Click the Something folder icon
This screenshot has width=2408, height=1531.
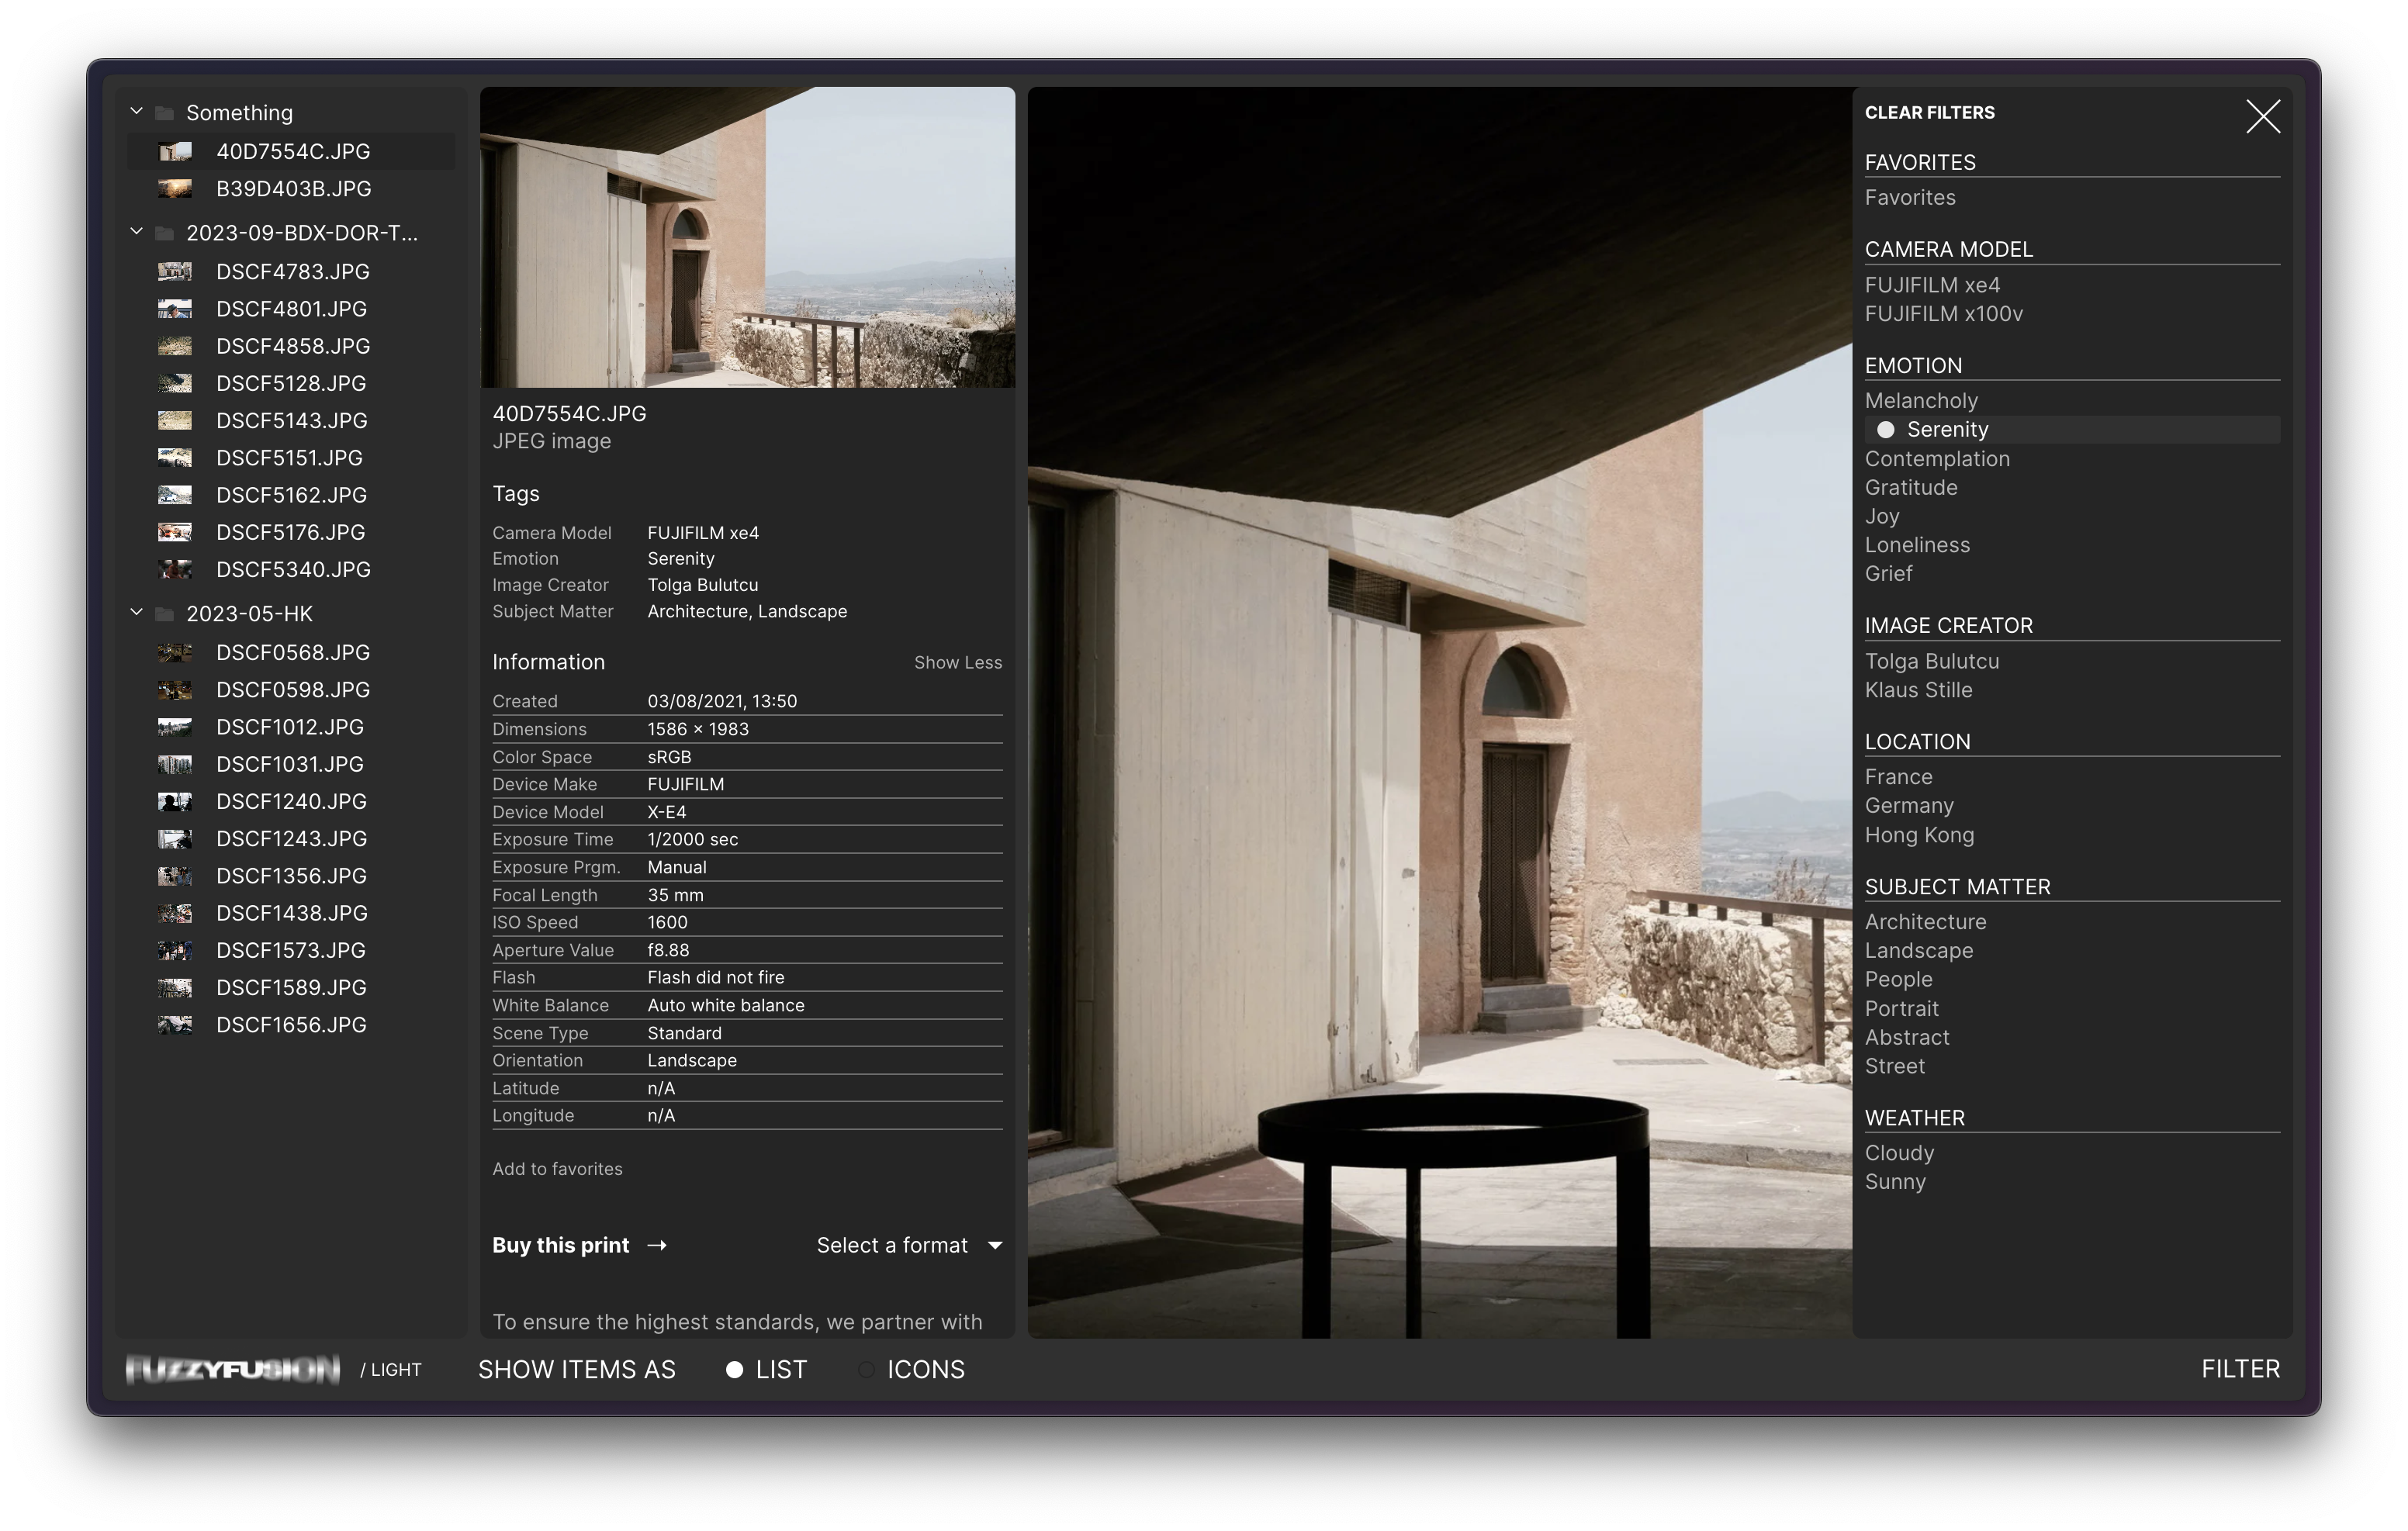(165, 113)
